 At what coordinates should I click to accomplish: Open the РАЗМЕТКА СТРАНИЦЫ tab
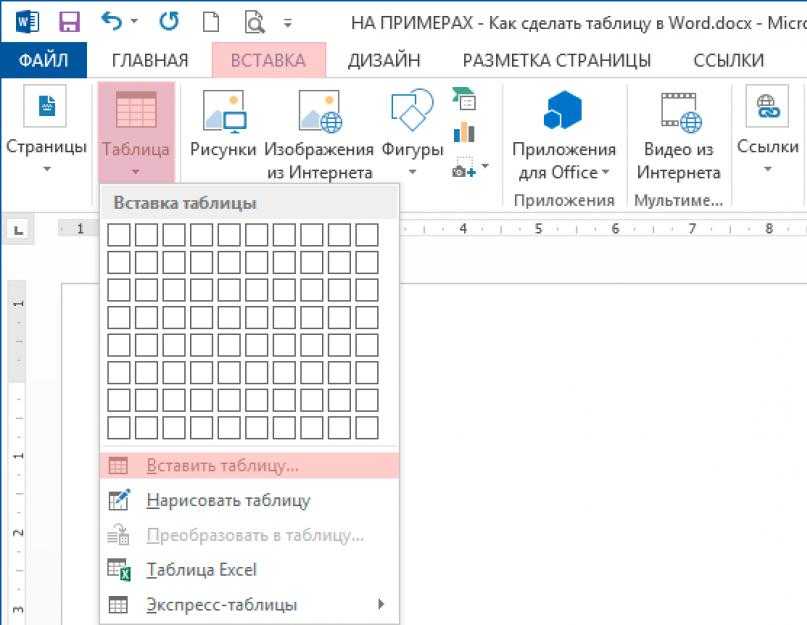click(x=561, y=60)
